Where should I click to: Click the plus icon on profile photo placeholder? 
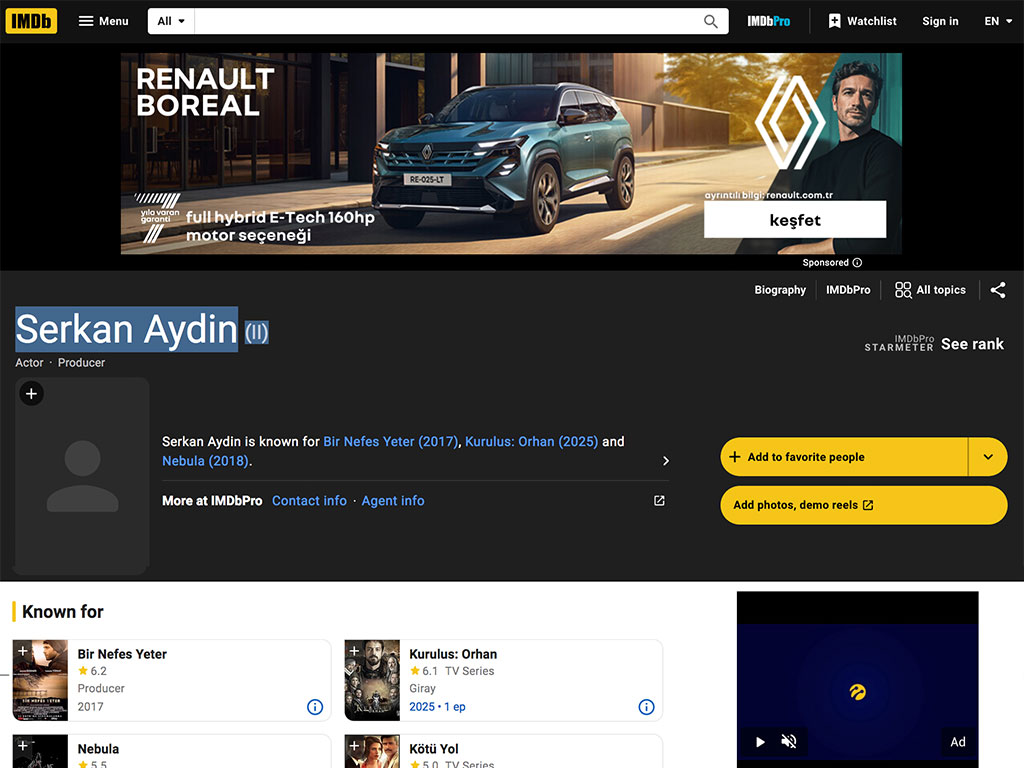(x=31, y=394)
